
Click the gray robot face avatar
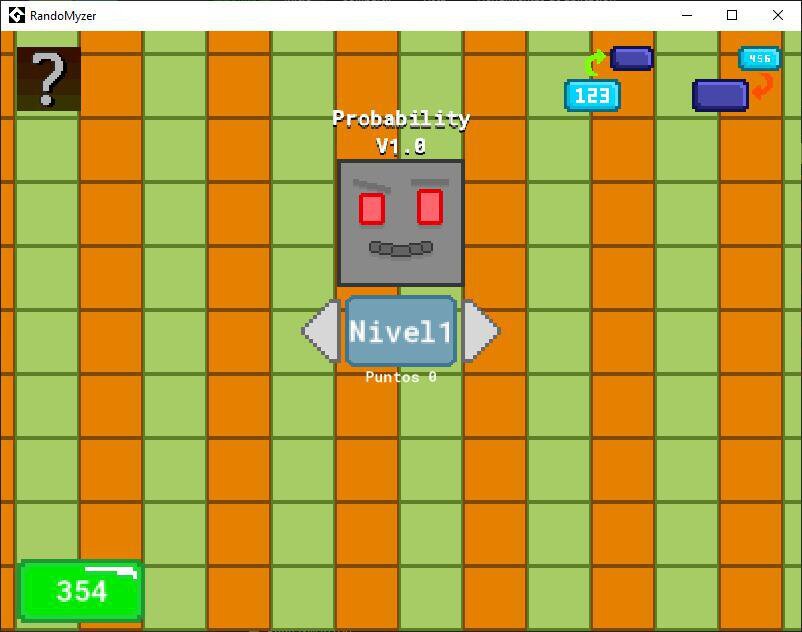tap(400, 222)
